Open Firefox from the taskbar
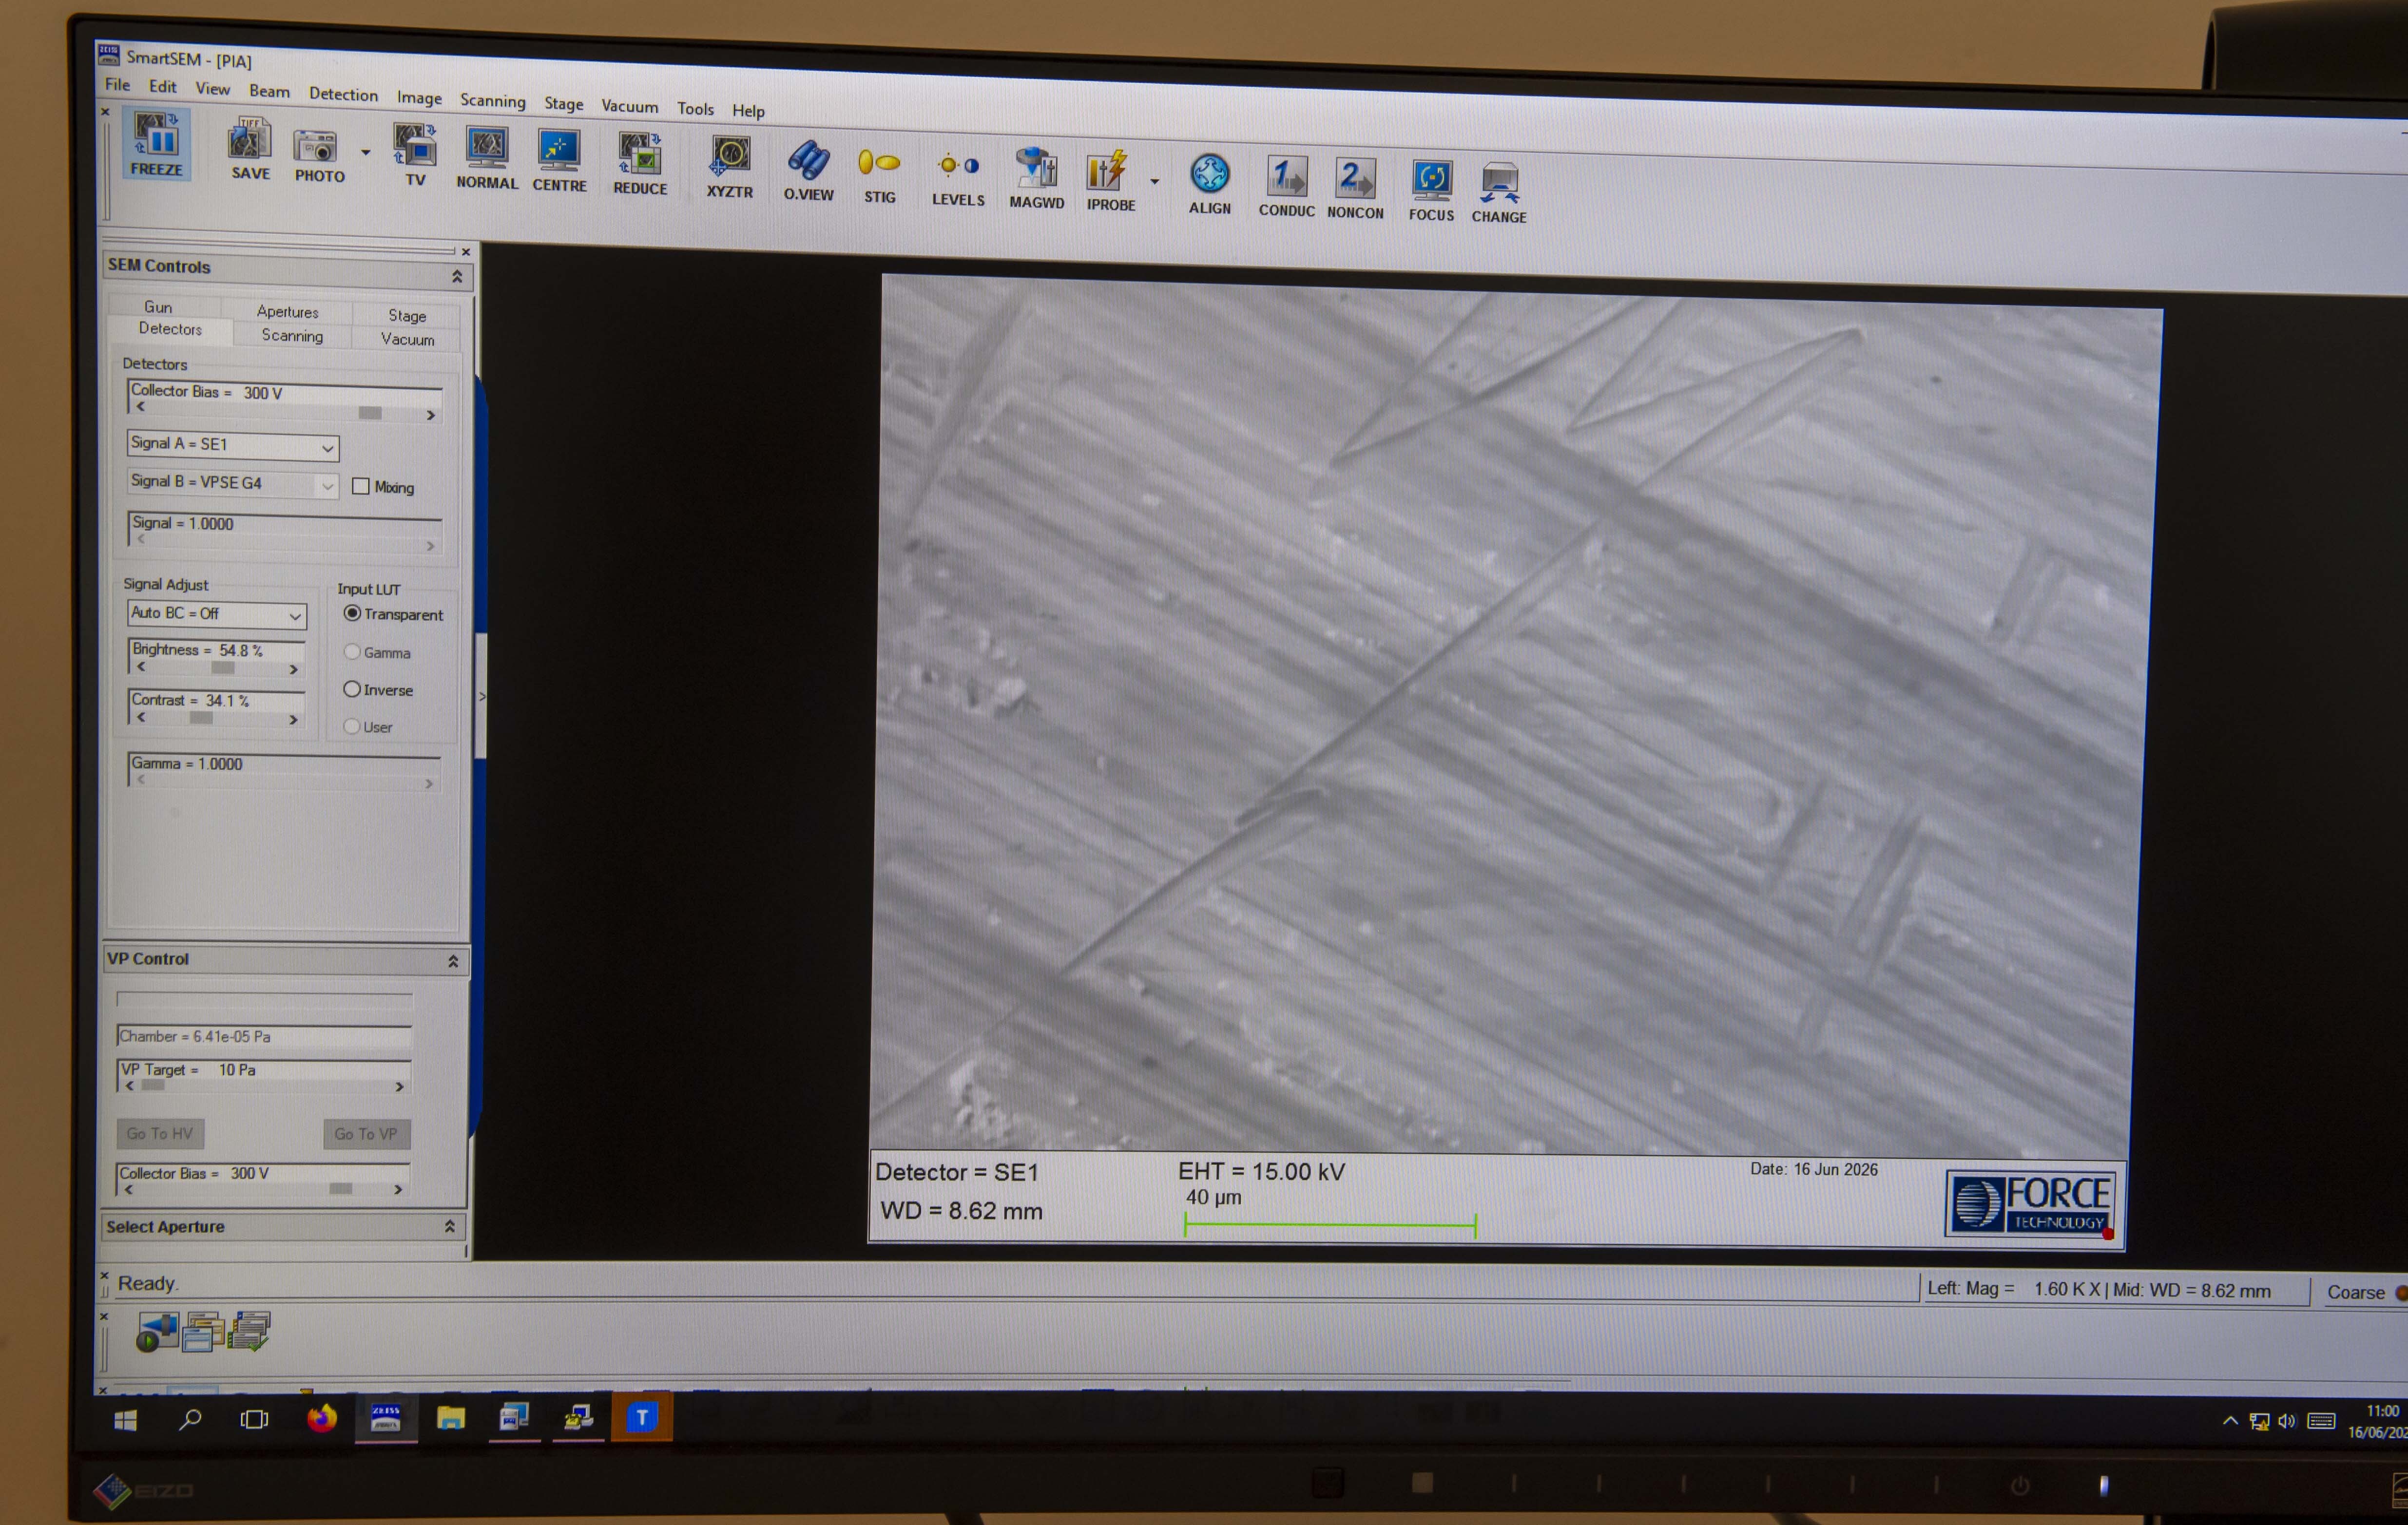Screen dimensions: 2408x1525 [321, 1418]
